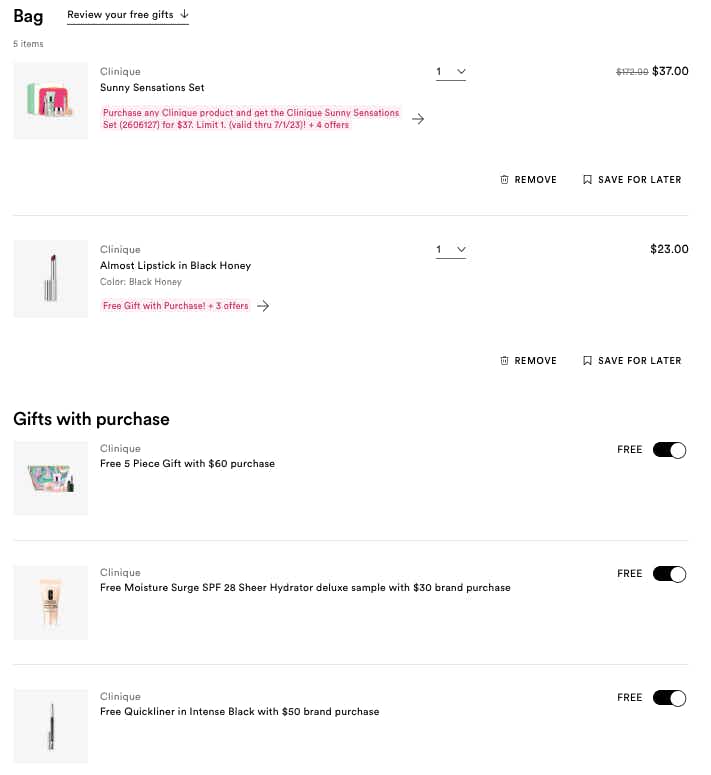Open quantity dropdown for Sunny Sensations Set
711x775 pixels.
click(x=451, y=72)
